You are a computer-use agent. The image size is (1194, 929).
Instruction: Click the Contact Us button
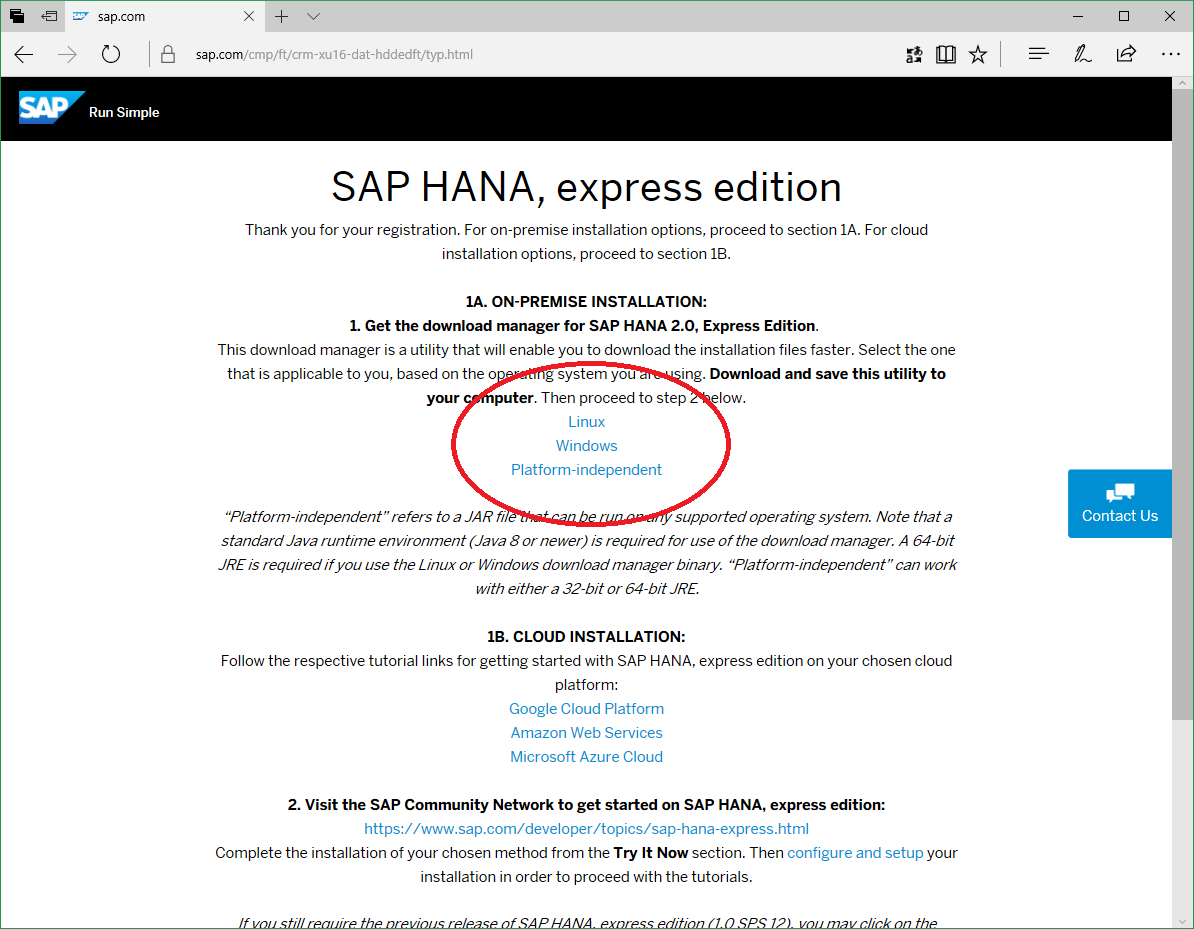[x=1119, y=503]
